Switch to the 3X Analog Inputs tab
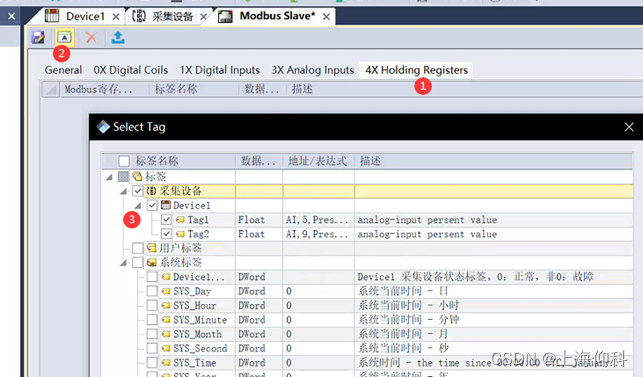This screenshot has width=643, height=377. click(312, 70)
